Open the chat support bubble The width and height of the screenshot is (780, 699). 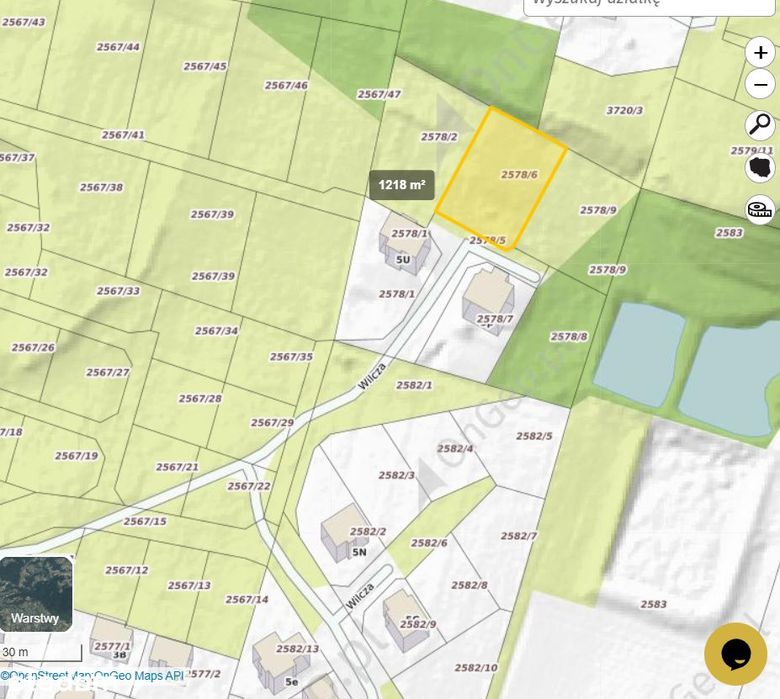[735, 654]
